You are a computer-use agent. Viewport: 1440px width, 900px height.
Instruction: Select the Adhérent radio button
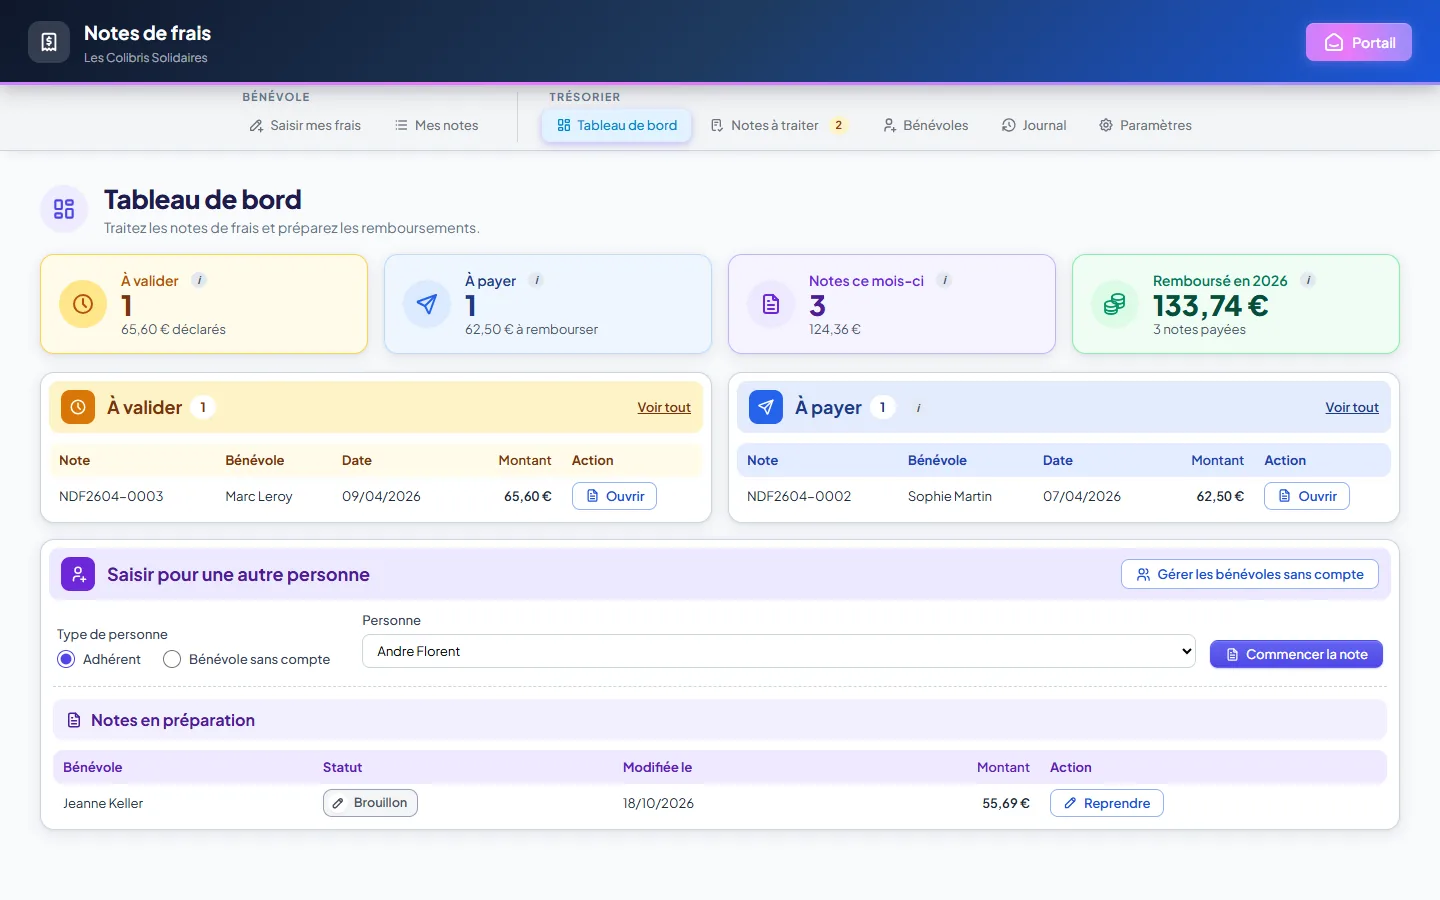(66, 659)
